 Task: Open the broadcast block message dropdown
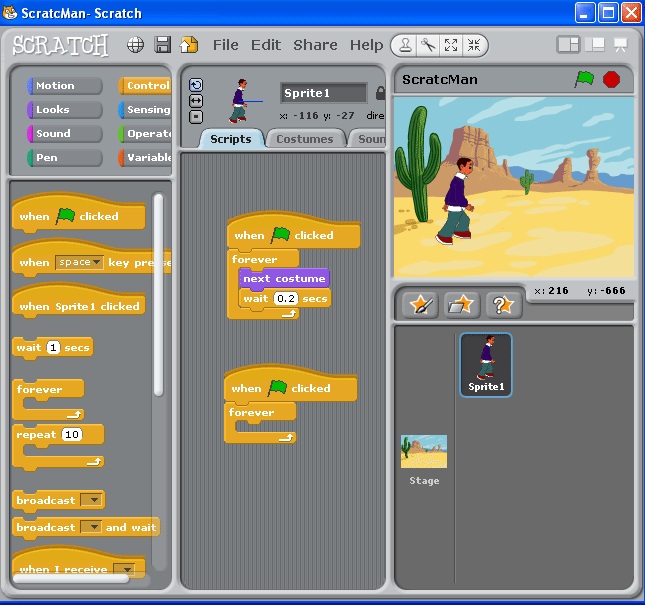point(91,500)
